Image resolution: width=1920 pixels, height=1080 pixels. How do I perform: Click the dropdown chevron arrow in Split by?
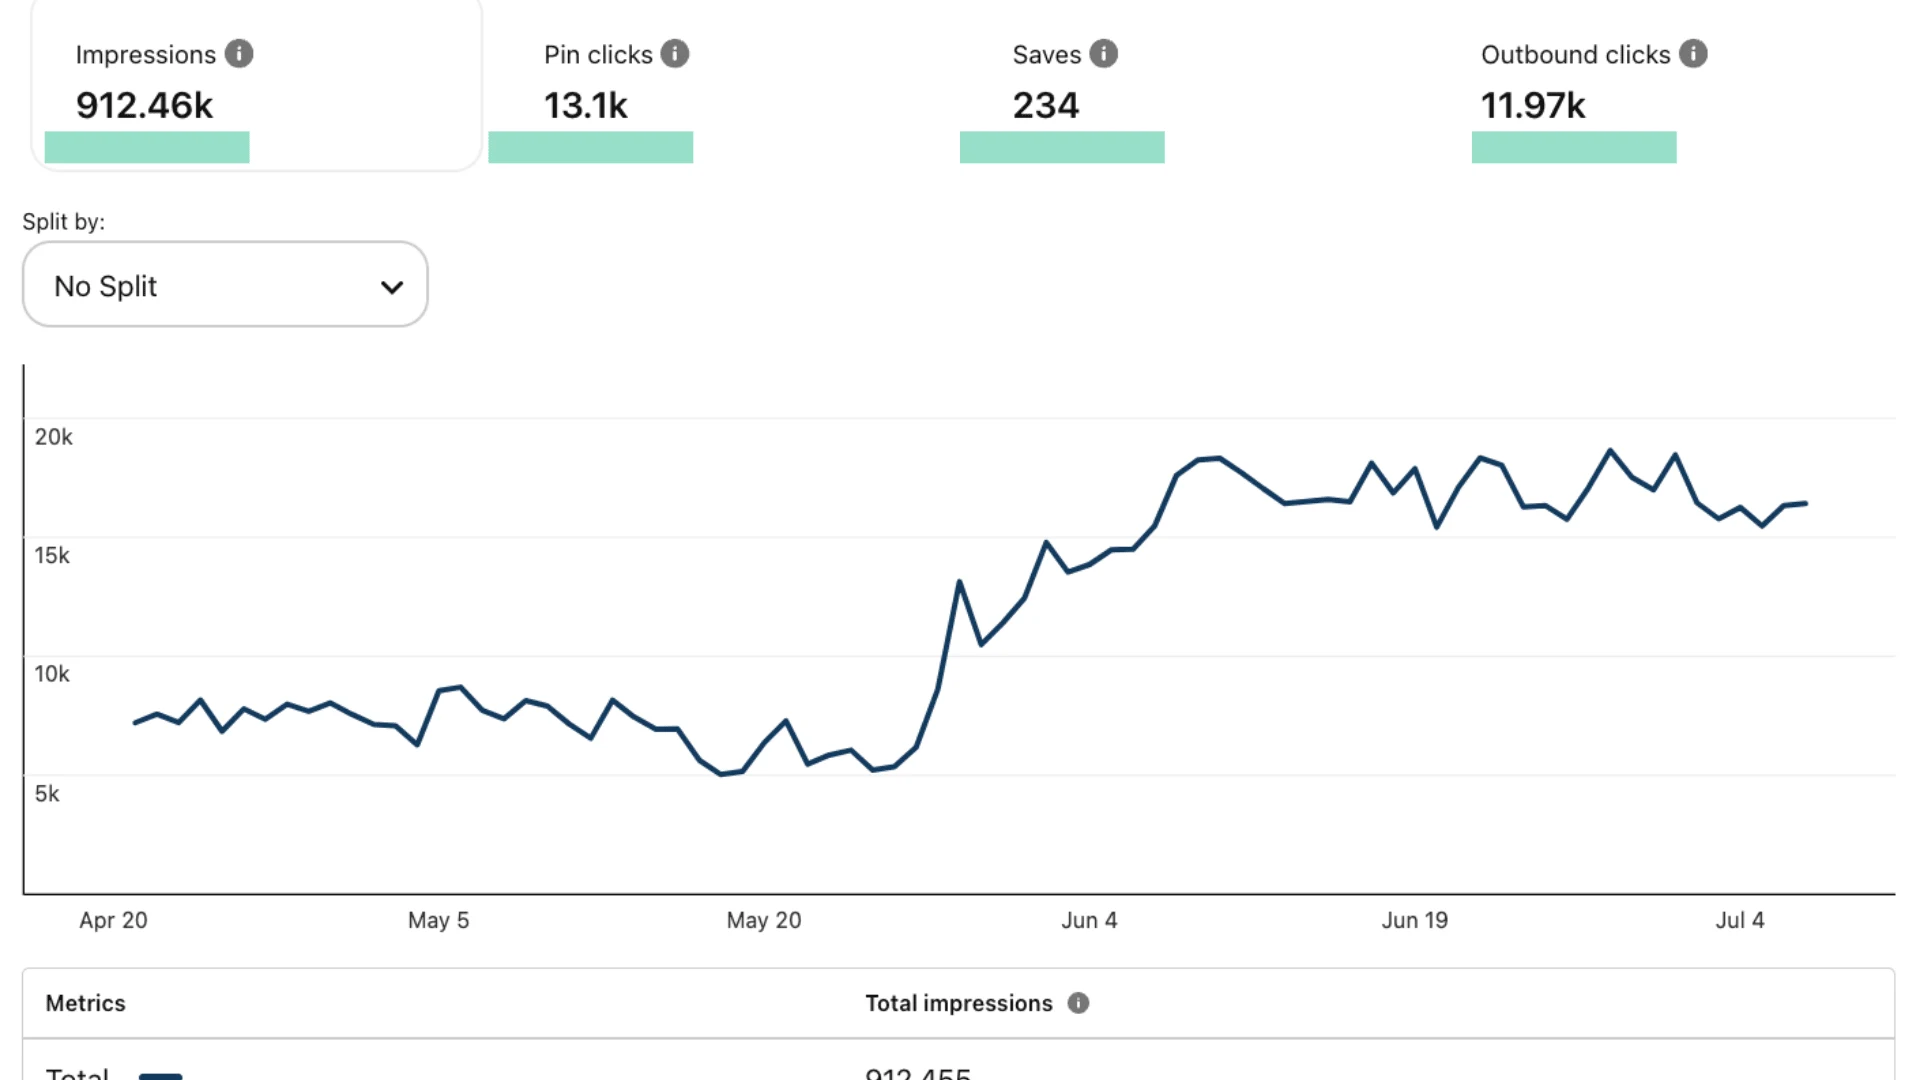click(392, 288)
